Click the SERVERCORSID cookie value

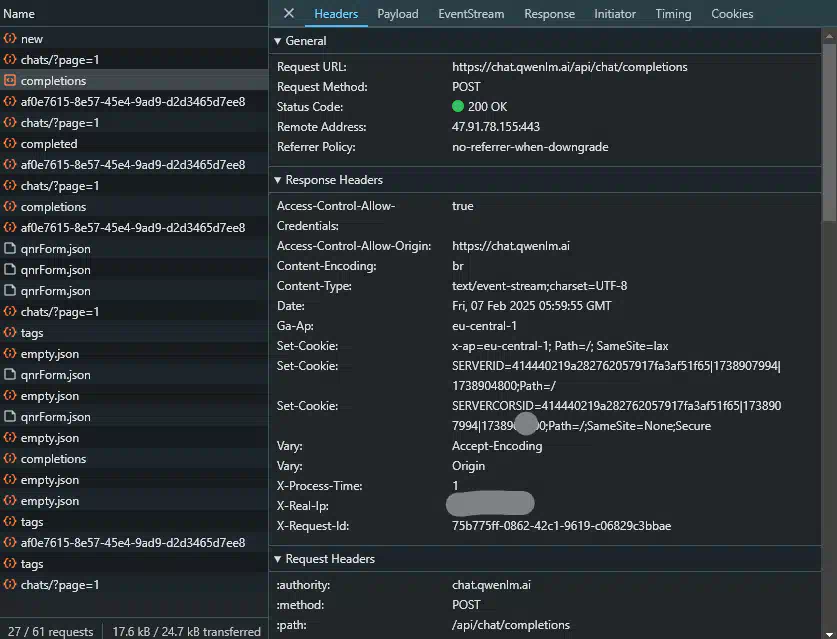tap(617, 416)
